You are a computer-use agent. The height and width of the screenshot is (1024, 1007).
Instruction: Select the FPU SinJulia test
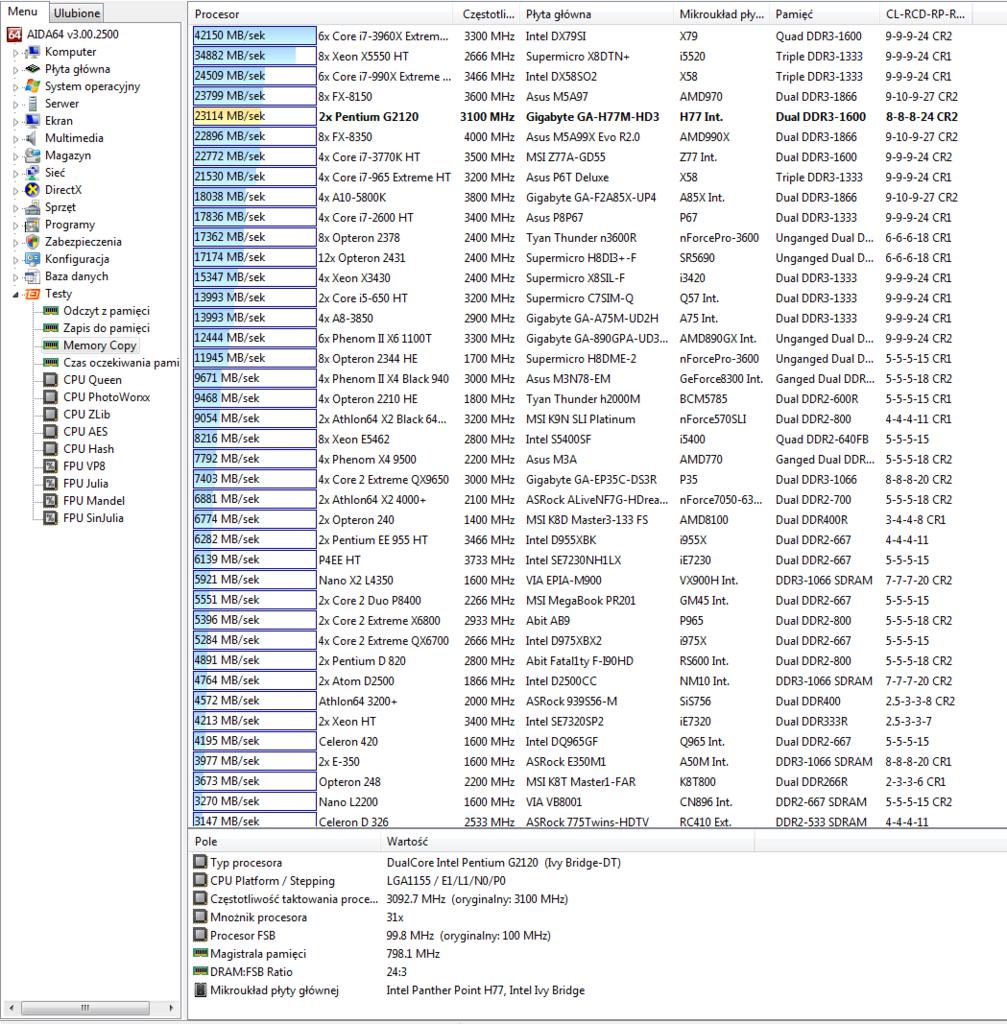pos(93,518)
